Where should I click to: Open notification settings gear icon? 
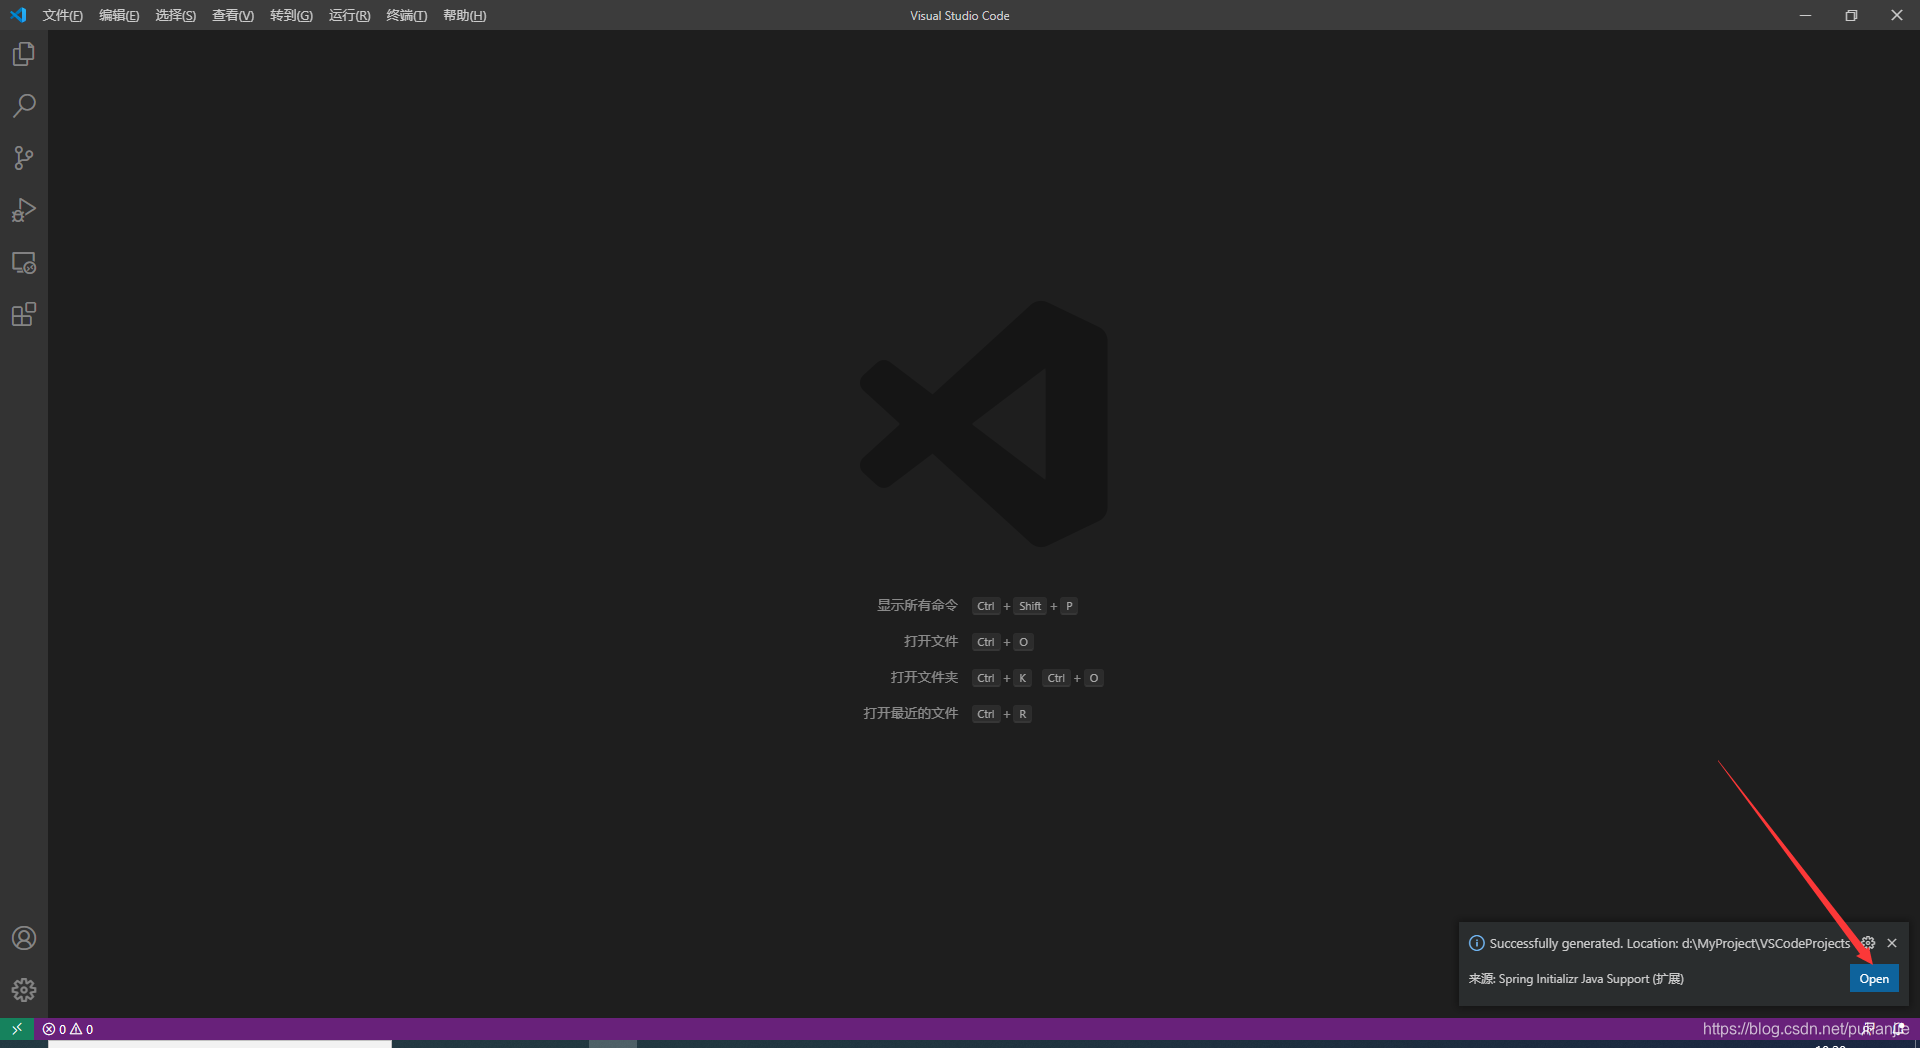click(x=1868, y=943)
